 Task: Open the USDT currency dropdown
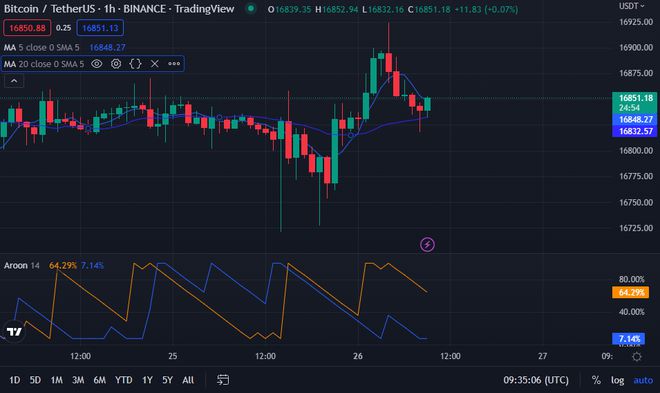631,6
